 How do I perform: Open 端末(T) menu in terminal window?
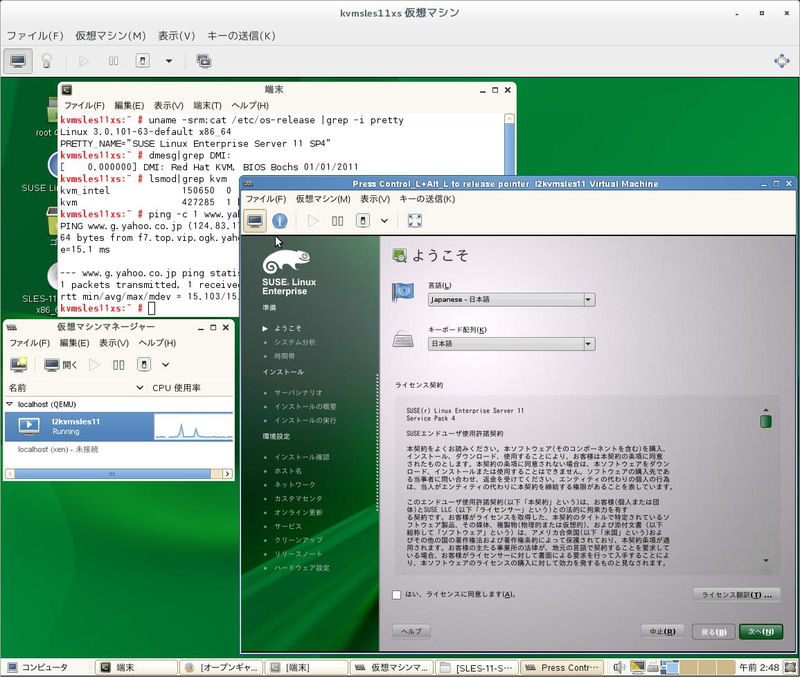coord(207,106)
